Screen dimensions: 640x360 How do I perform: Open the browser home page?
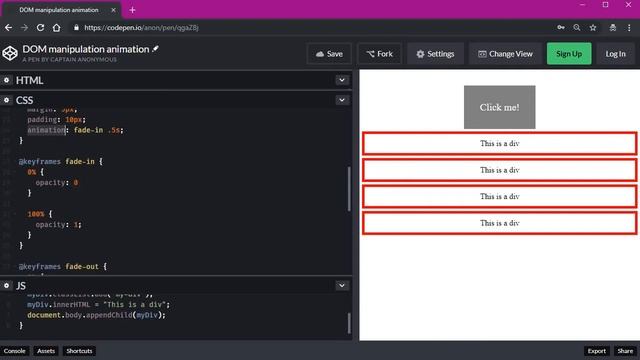56,28
